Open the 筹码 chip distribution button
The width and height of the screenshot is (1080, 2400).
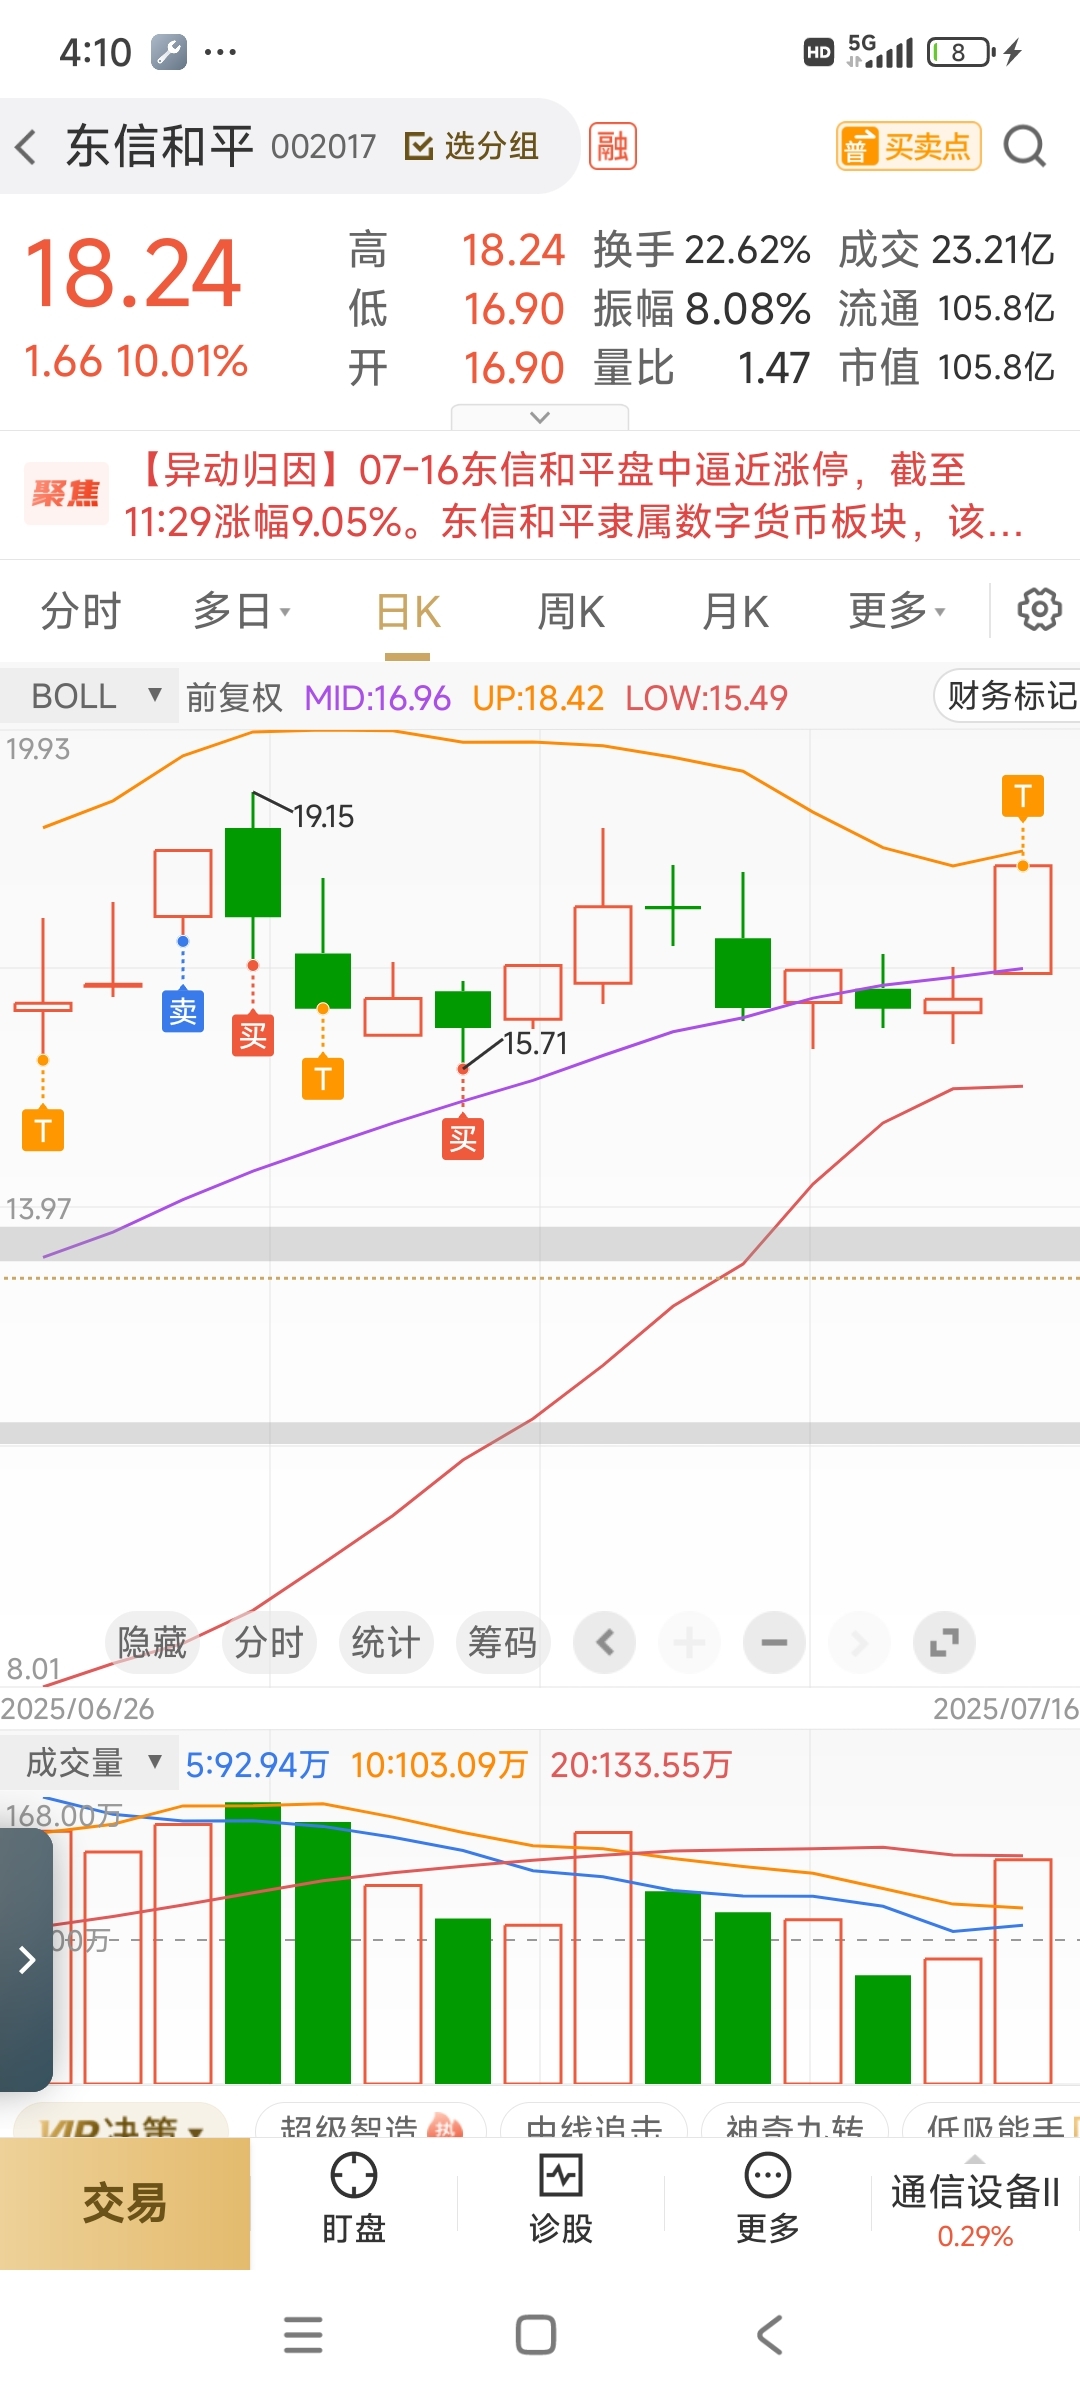pos(503,1642)
